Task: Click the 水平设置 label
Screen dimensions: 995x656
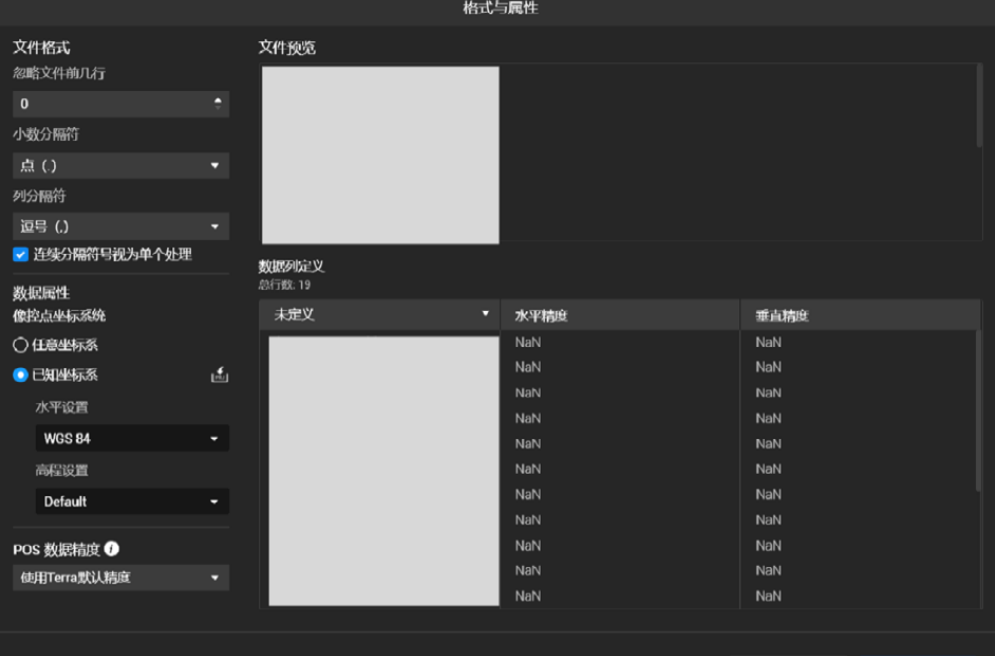Action: (x=62, y=407)
